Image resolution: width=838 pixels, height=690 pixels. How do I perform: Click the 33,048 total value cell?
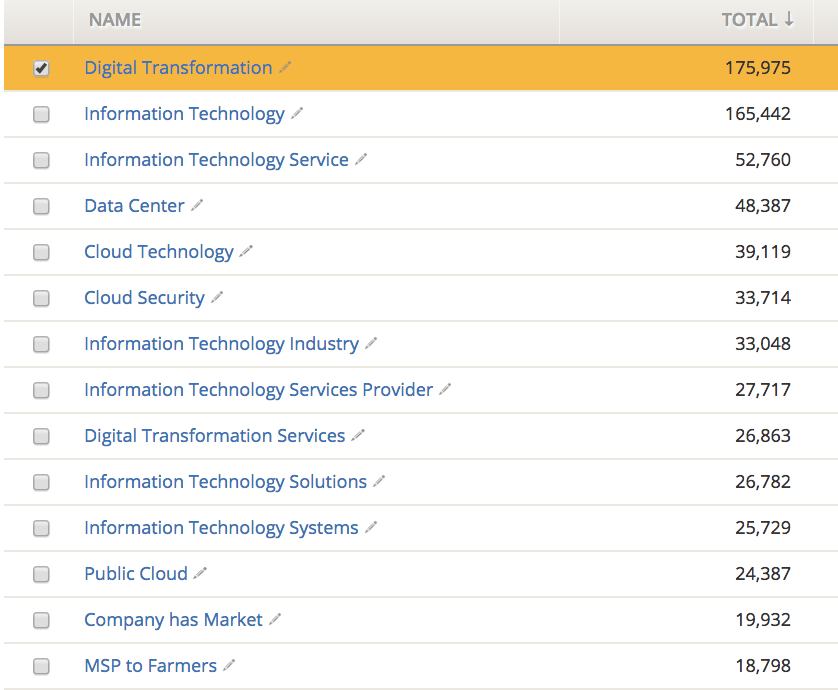click(762, 344)
